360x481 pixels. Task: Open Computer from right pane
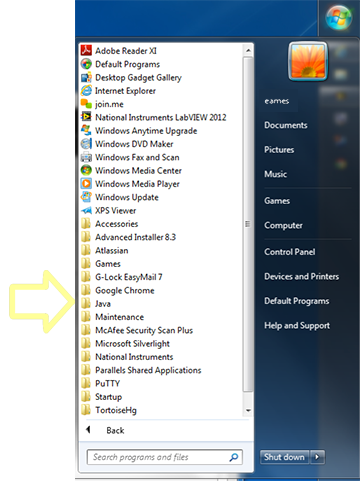(283, 226)
